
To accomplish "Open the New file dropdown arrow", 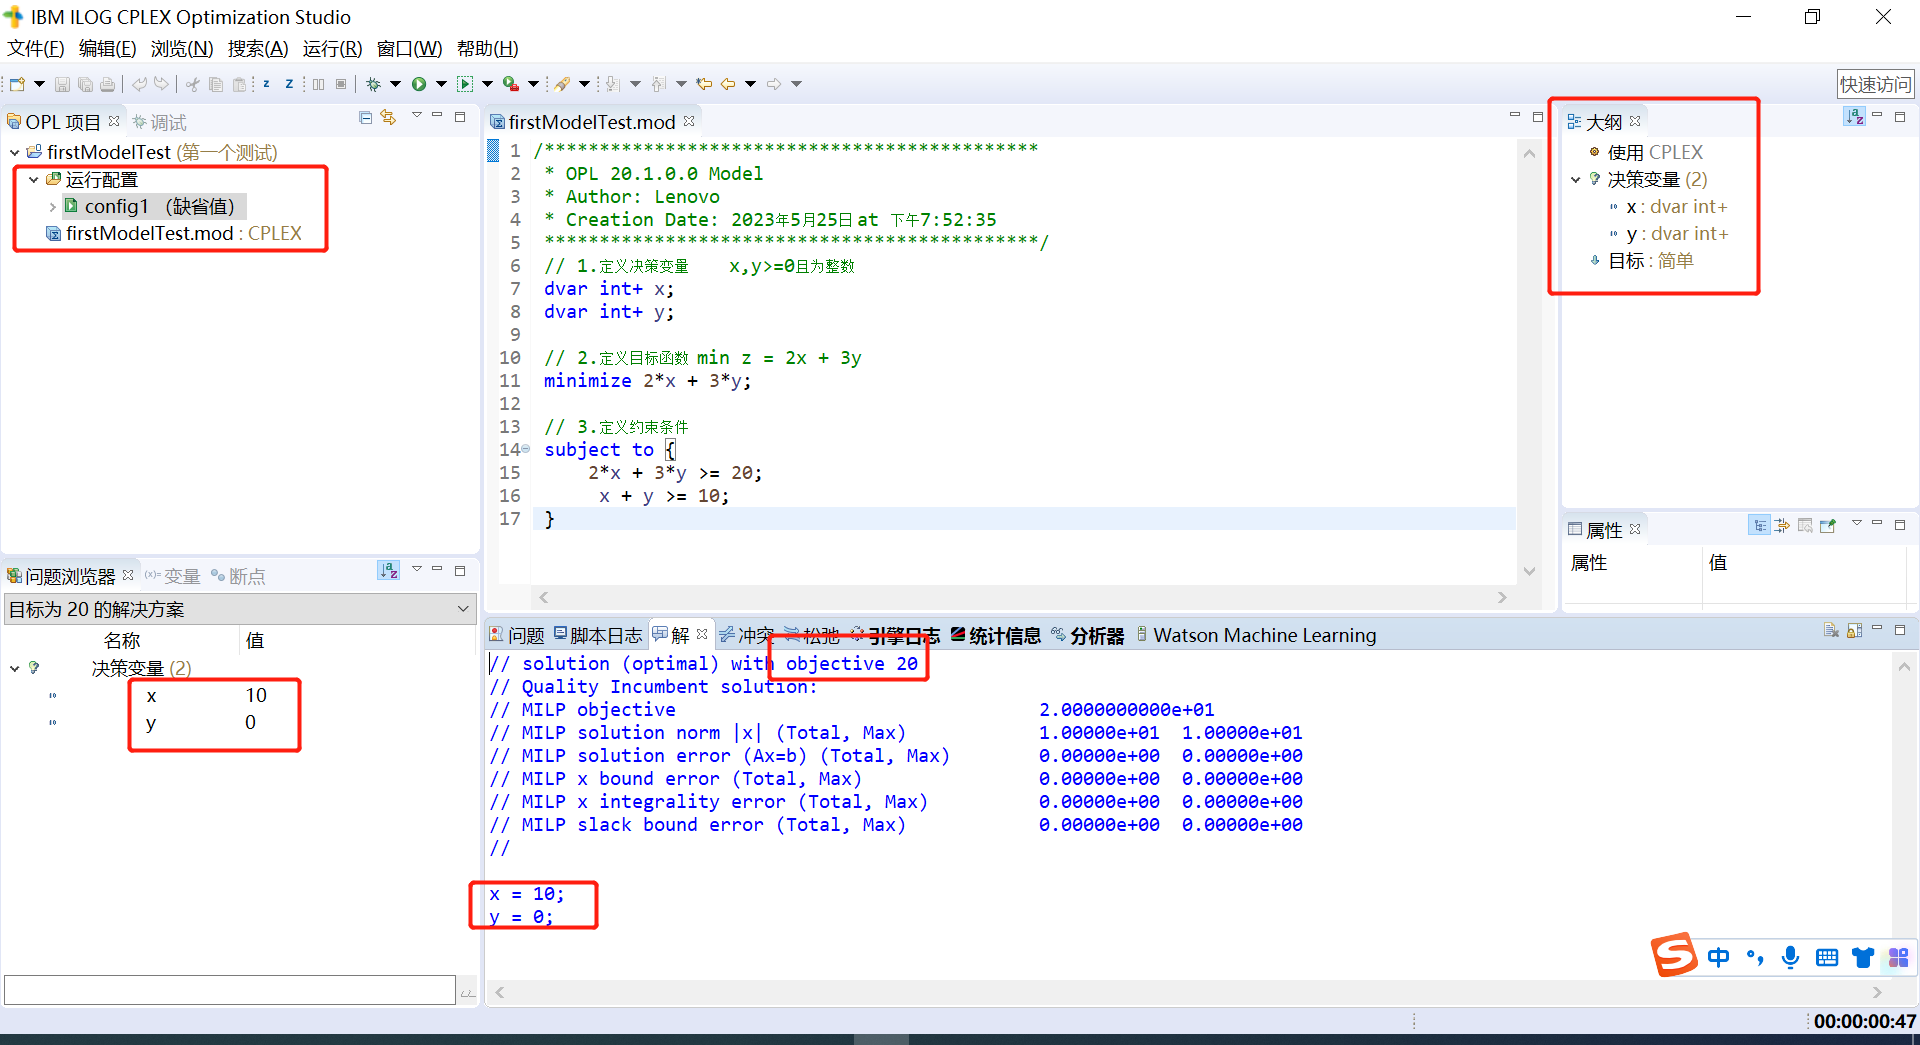I will 40,84.
